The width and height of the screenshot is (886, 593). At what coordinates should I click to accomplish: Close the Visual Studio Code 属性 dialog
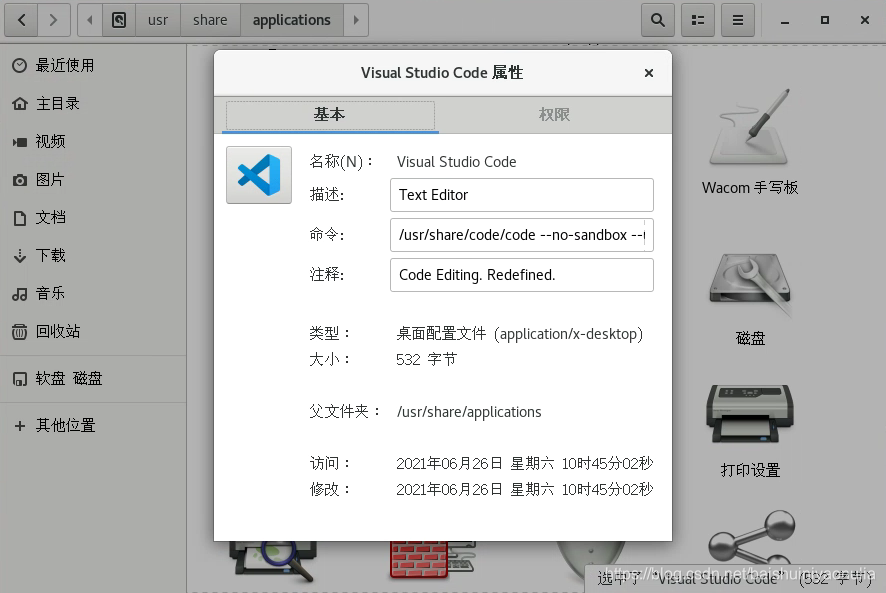click(x=649, y=73)
